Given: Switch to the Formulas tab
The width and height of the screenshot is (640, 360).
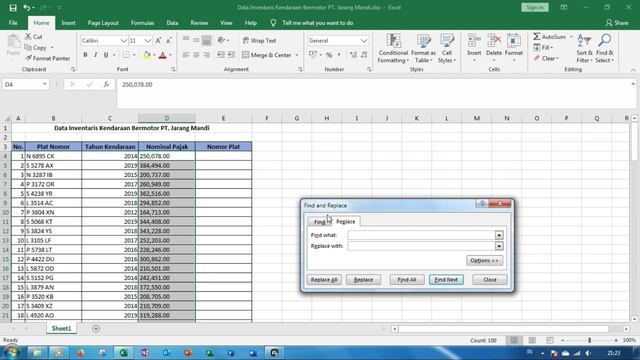Looking at the screenshot, I should point(142,23).
